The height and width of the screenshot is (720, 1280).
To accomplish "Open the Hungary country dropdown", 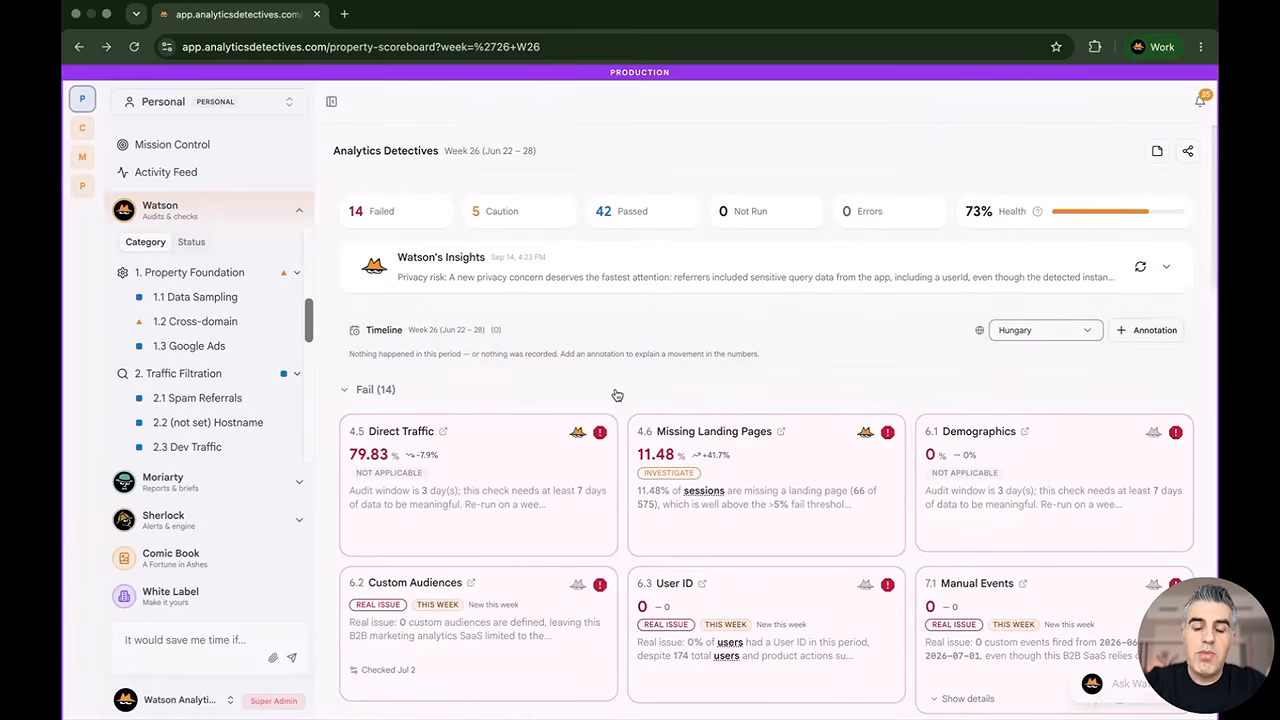I will (x=1046, y=330).
